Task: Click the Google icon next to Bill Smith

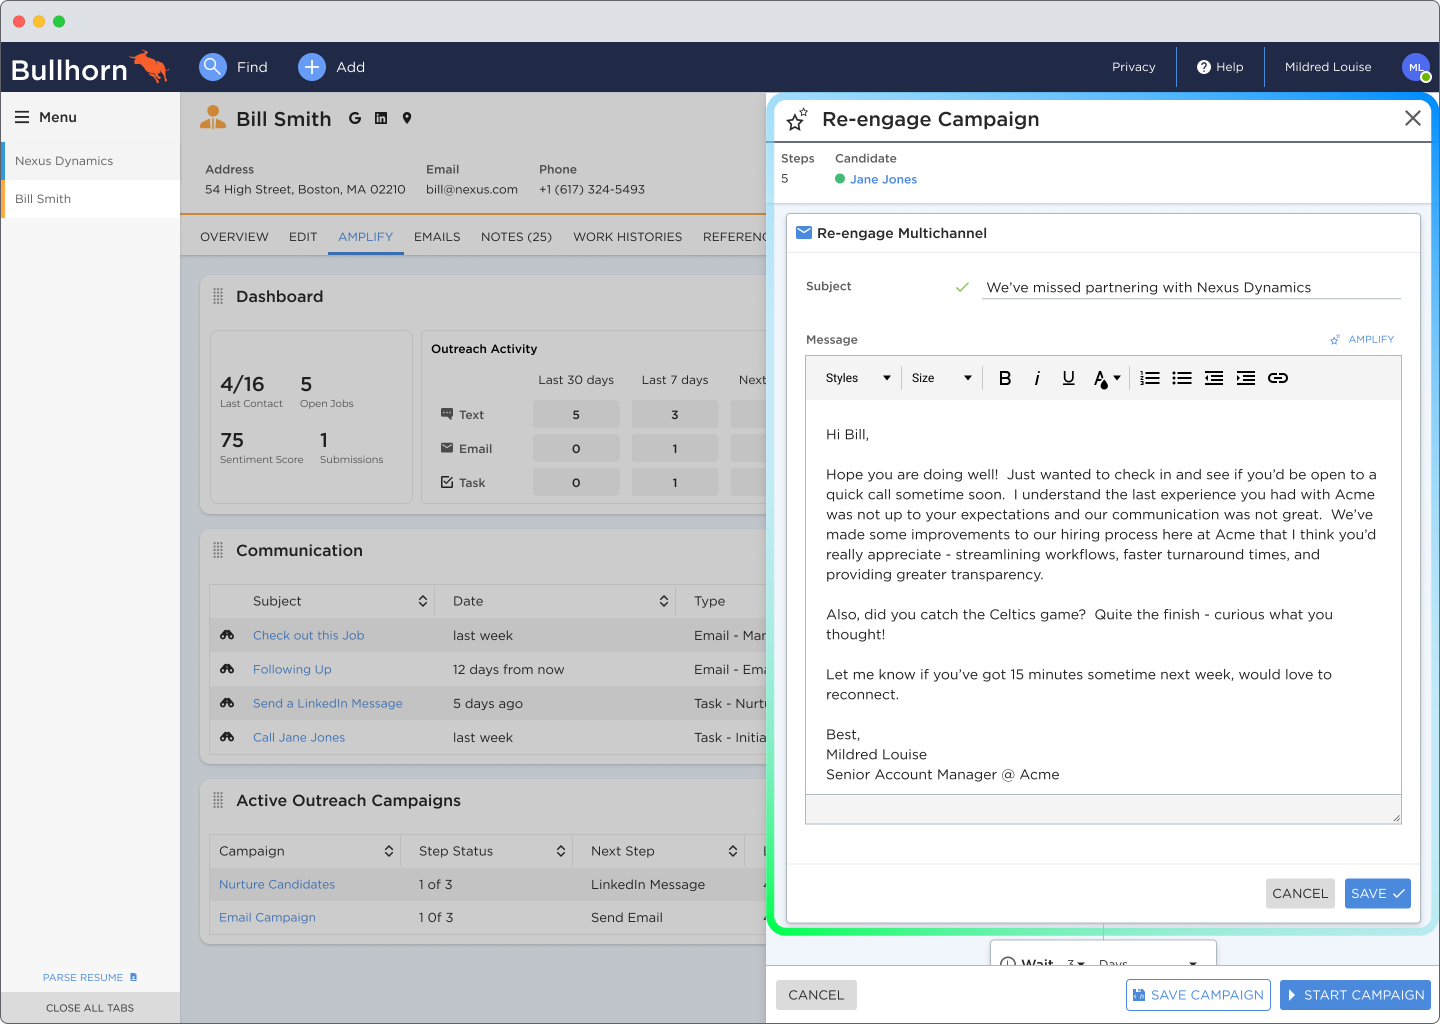Action: pyautogui.click(x=355, y=118)
